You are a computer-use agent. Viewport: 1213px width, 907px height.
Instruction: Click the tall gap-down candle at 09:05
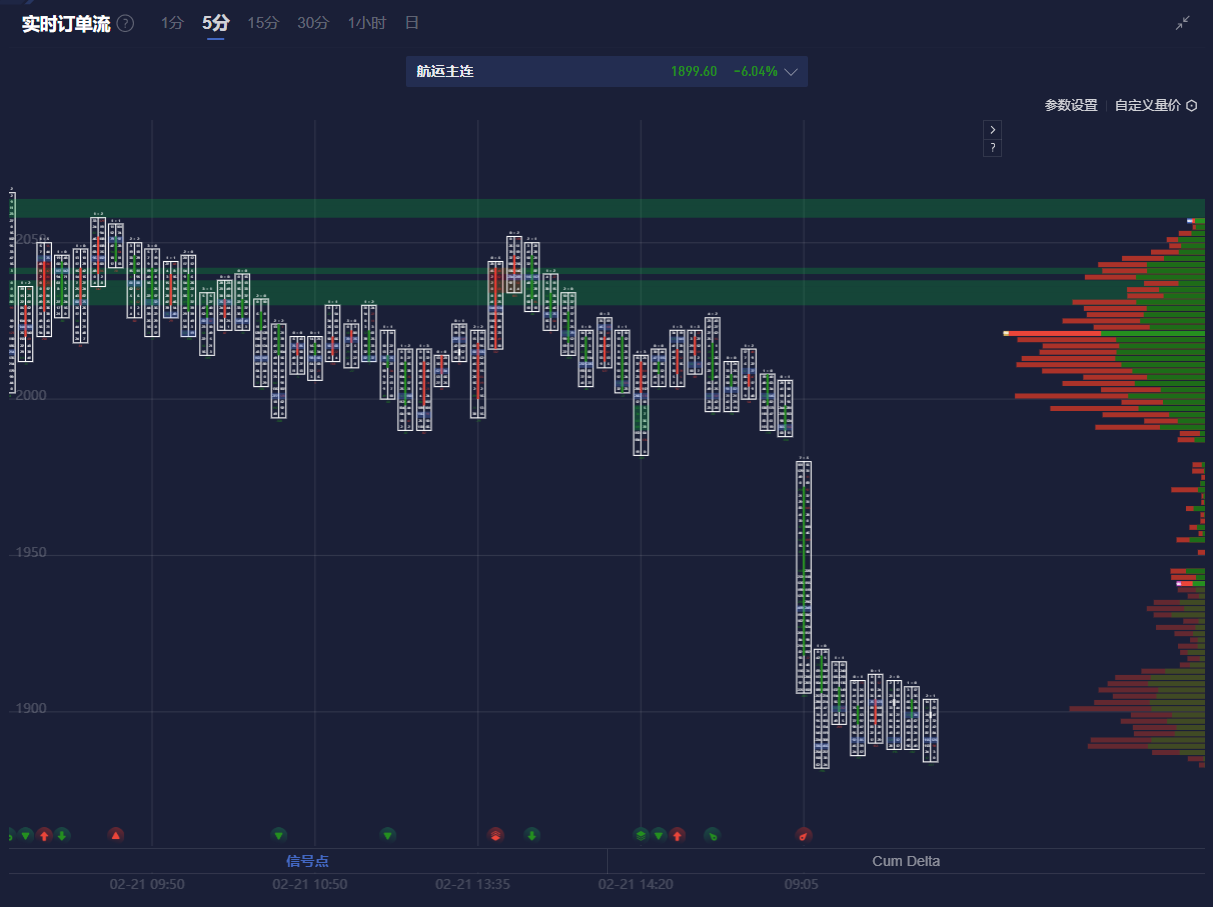(804, 577)
